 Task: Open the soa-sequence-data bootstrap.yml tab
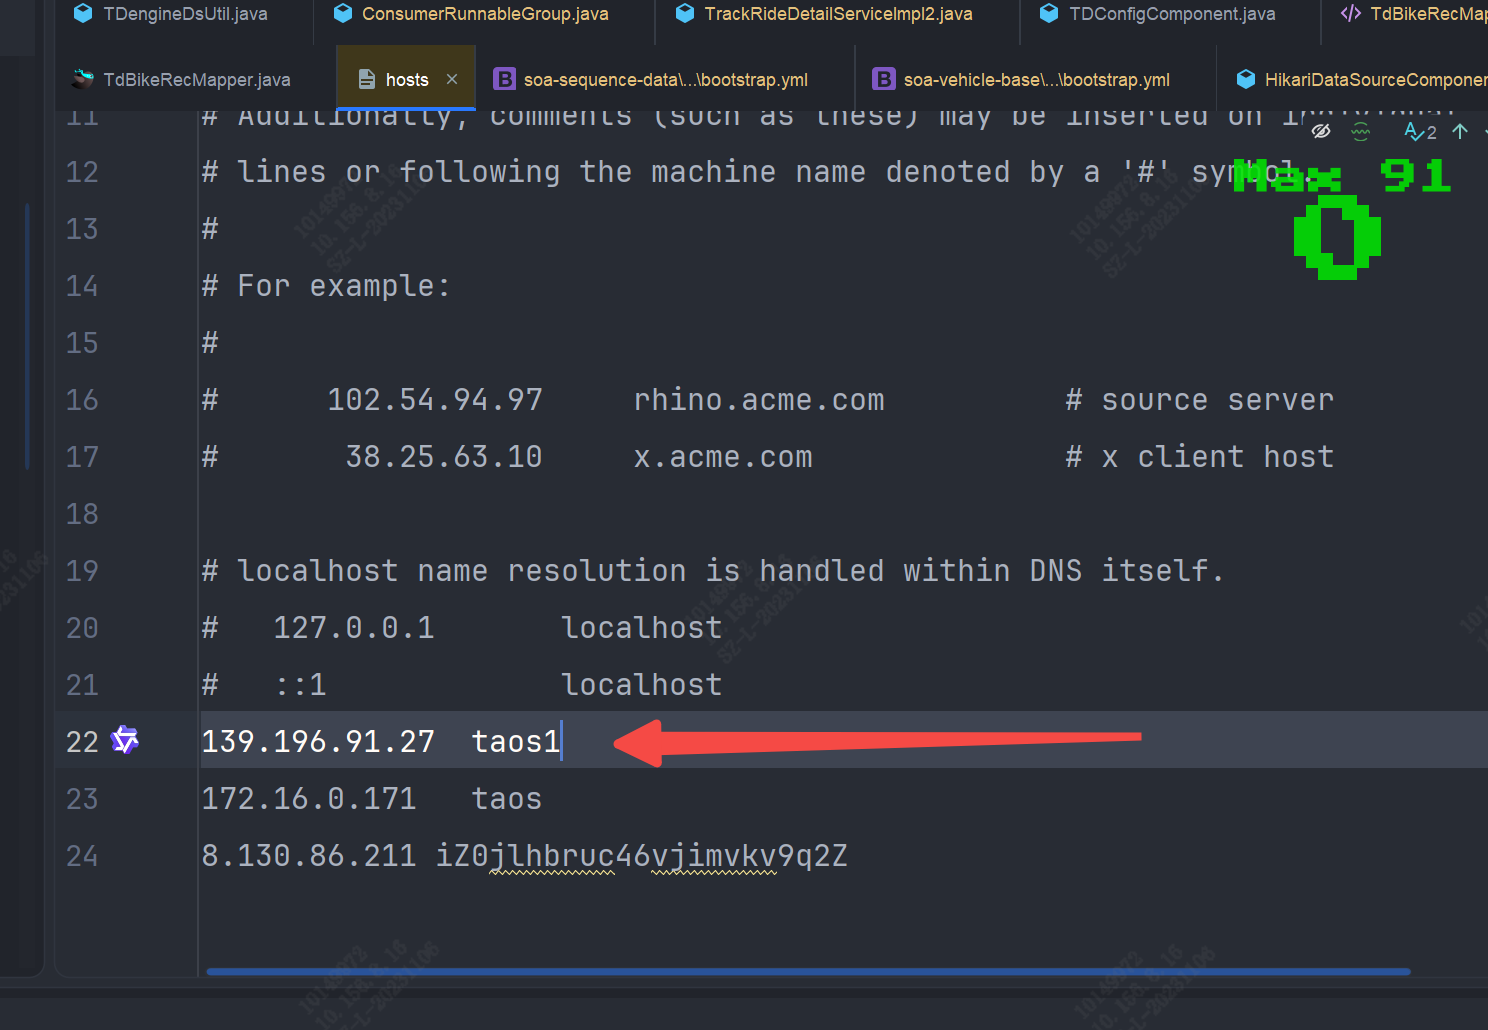point(665,80)
